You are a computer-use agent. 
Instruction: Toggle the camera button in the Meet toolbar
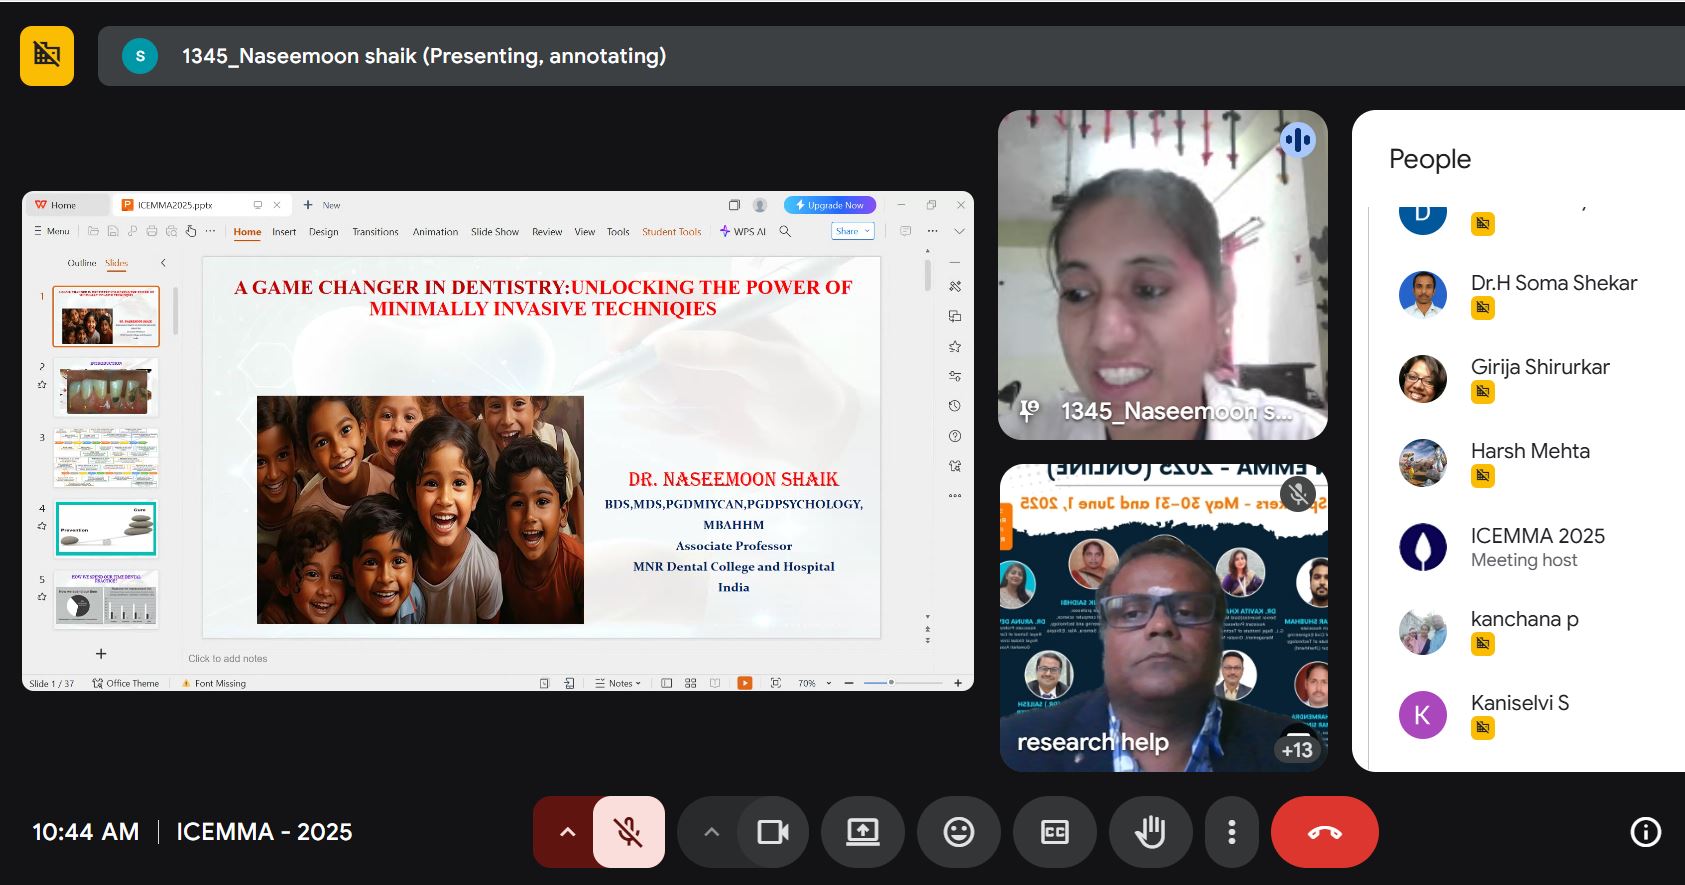coord(773,832)
